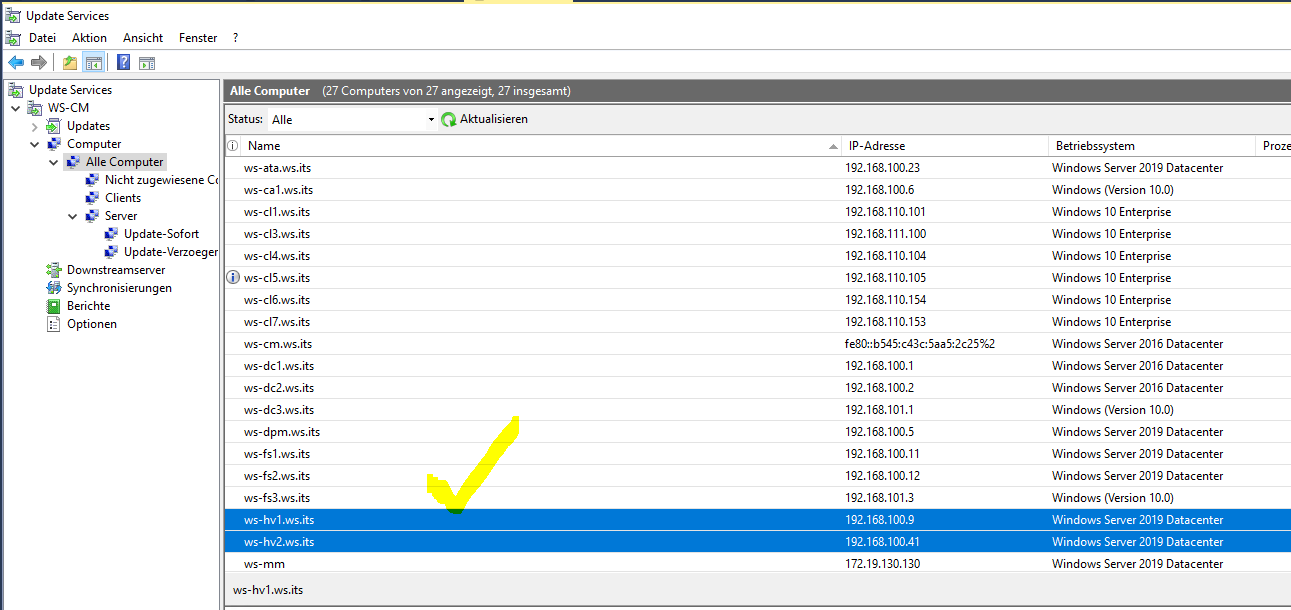
Task: Open the Status dropdown showing Alle
Action: [353, 119]
